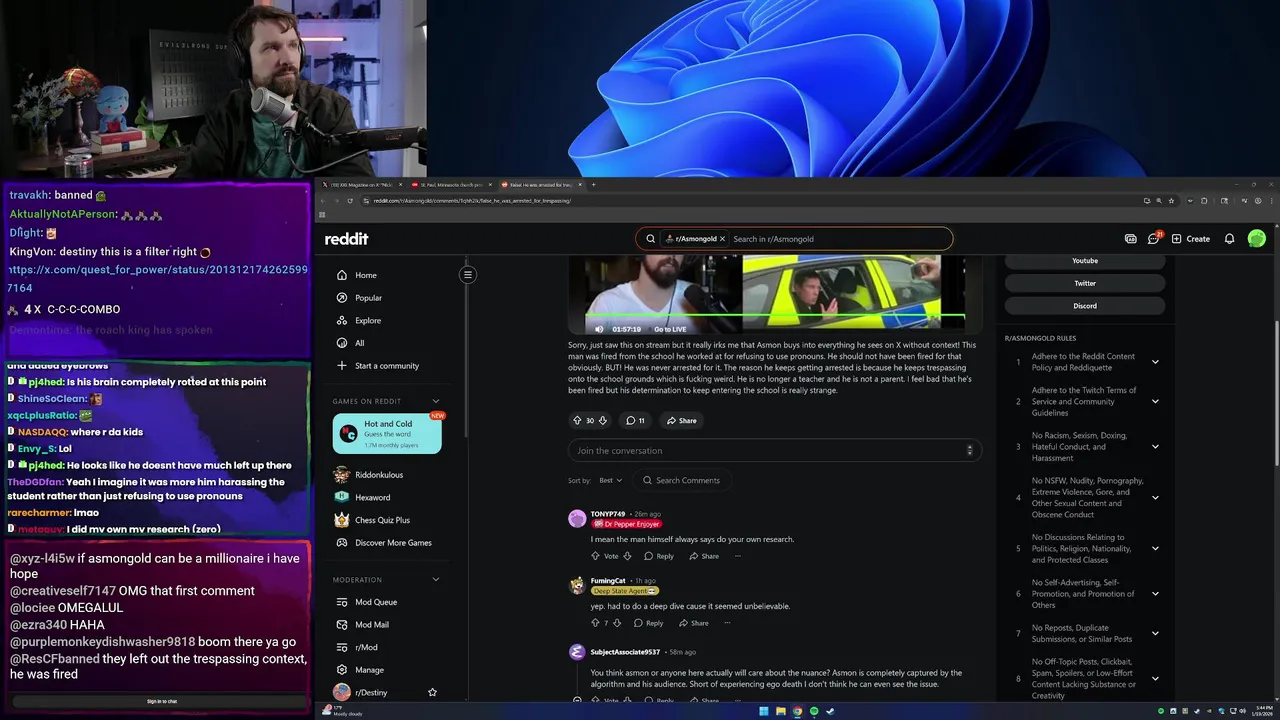Open the All feed
Viewport: 1280px width, 720px height.
[x=359, y=343]
